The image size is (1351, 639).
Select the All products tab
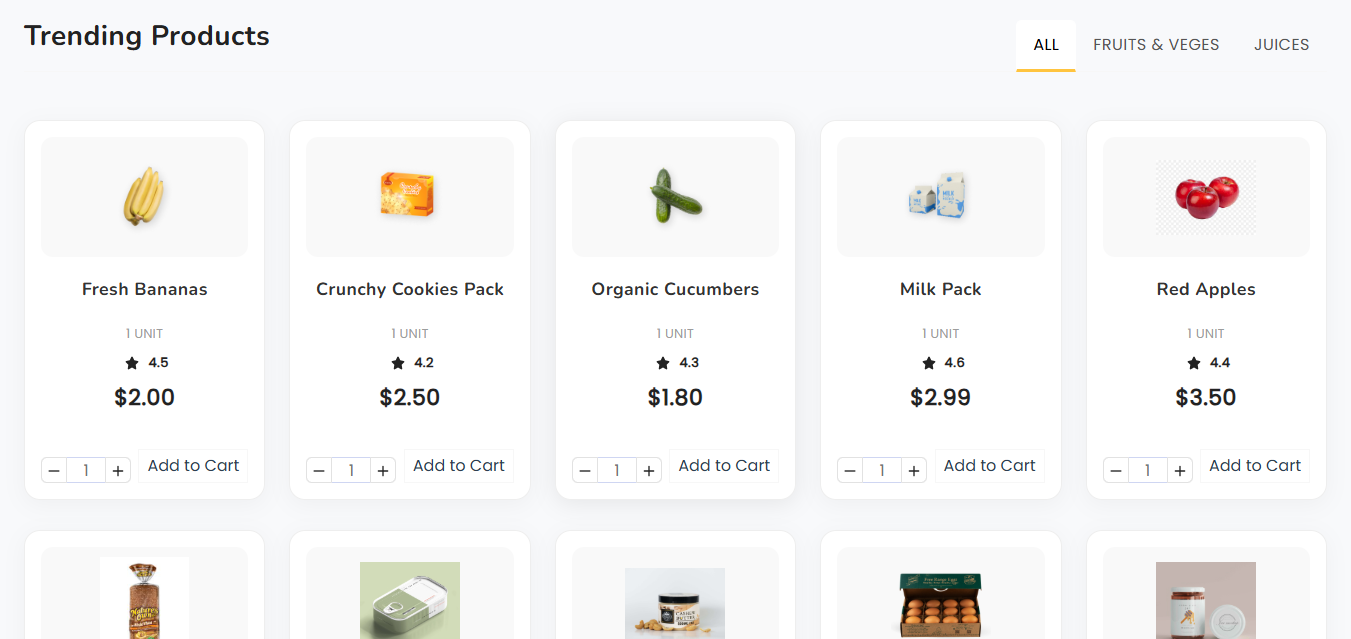(x=1046, y=45)
